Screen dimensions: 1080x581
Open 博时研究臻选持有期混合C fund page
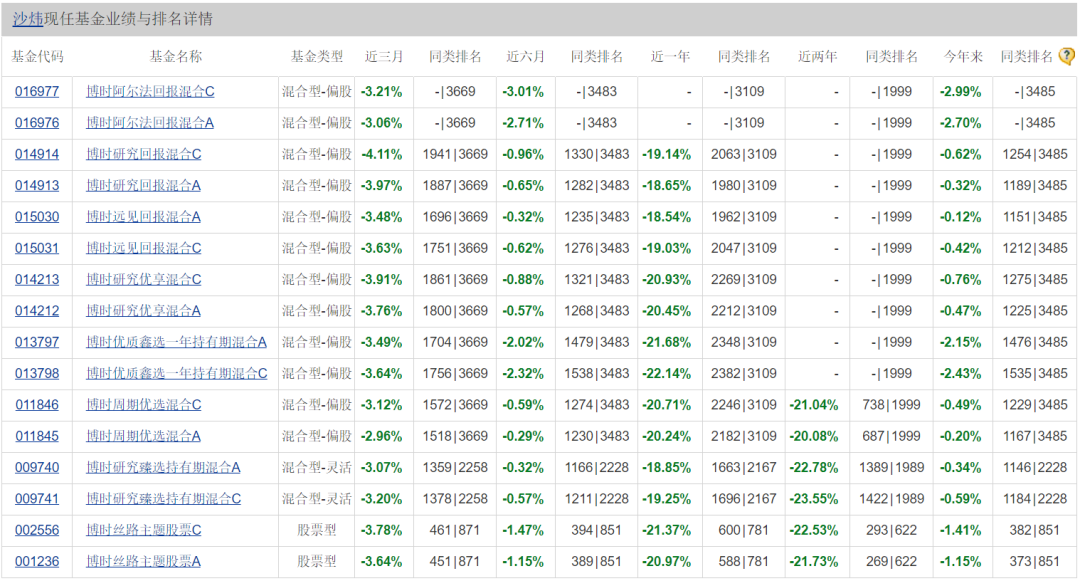click(164, 499)
